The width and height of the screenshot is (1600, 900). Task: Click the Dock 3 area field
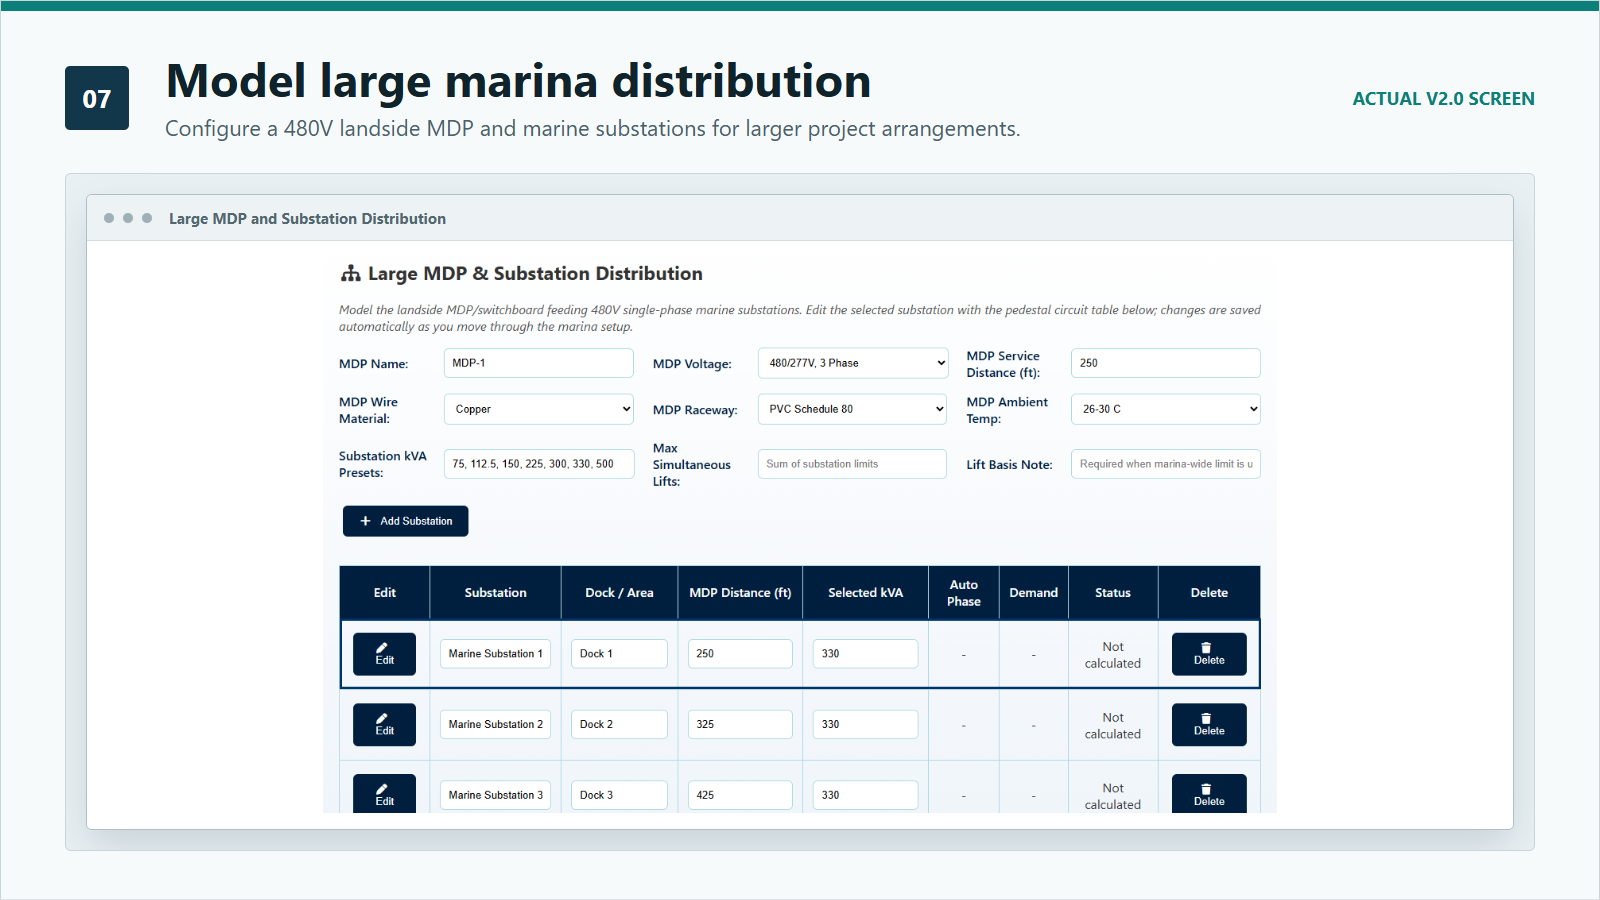(619, 795)
